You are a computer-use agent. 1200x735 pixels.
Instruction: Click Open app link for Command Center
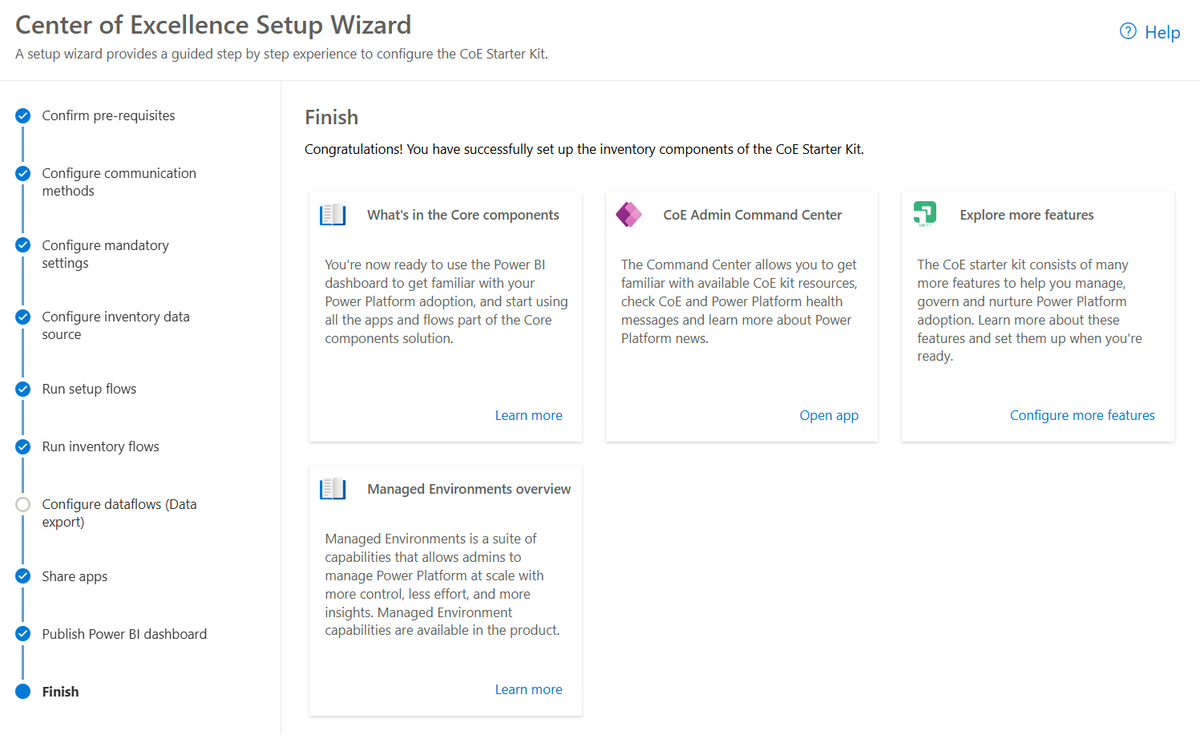pos(829,415)
